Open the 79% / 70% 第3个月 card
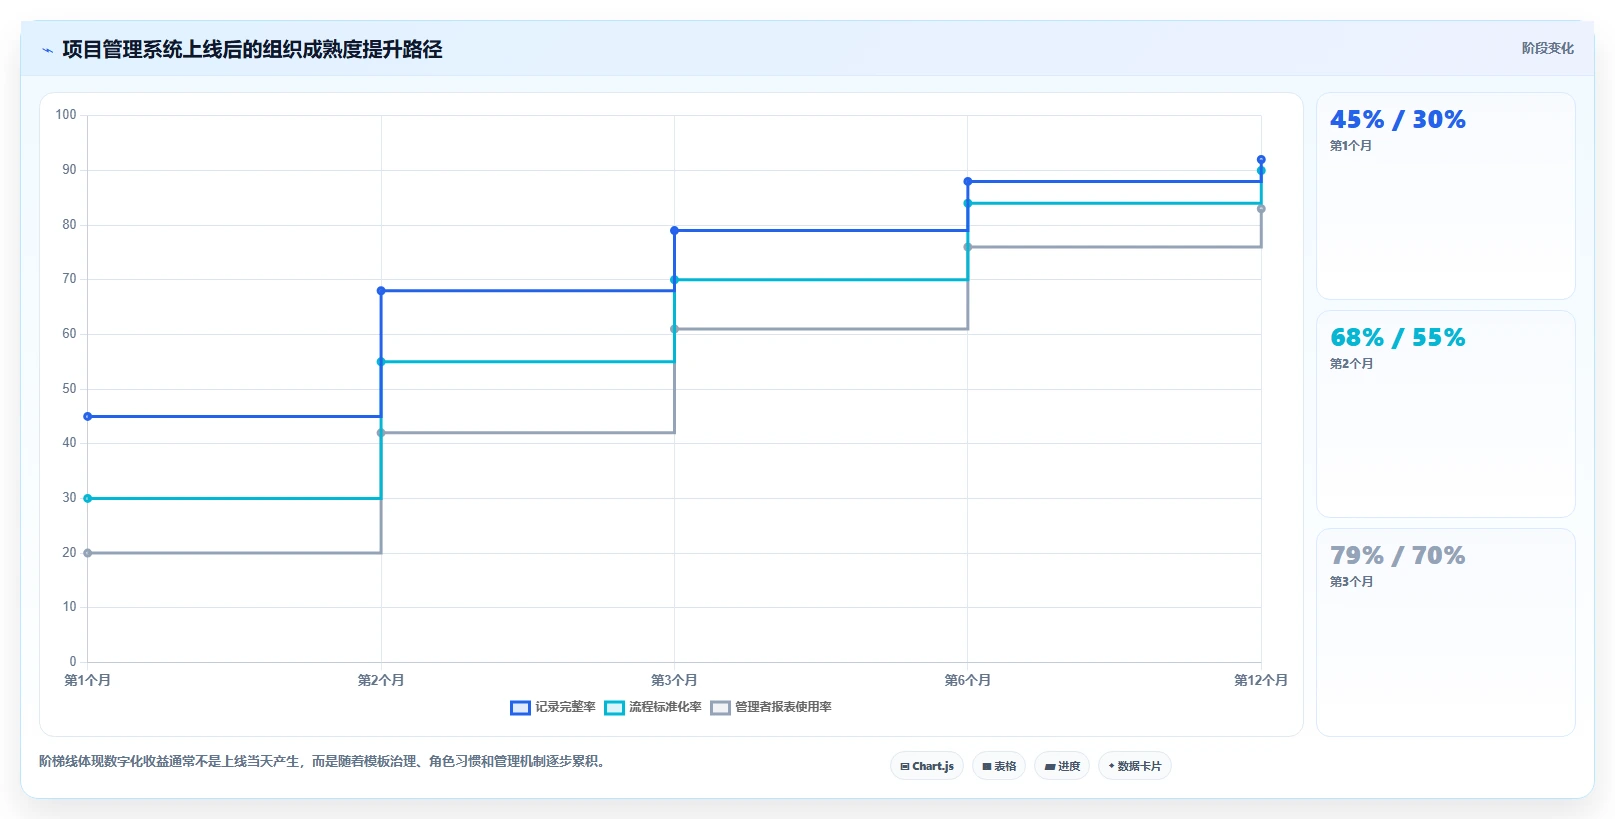 tap(1446, 632)
